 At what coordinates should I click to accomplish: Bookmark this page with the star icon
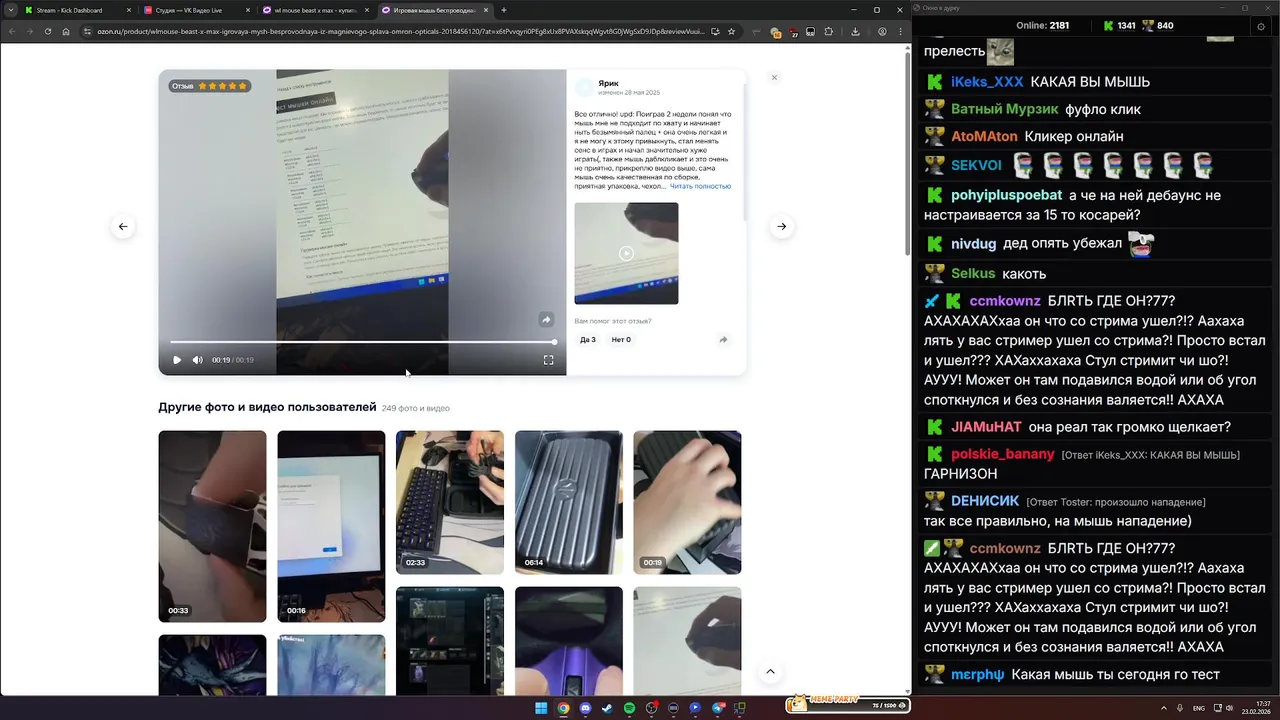(x=731, y=31)
